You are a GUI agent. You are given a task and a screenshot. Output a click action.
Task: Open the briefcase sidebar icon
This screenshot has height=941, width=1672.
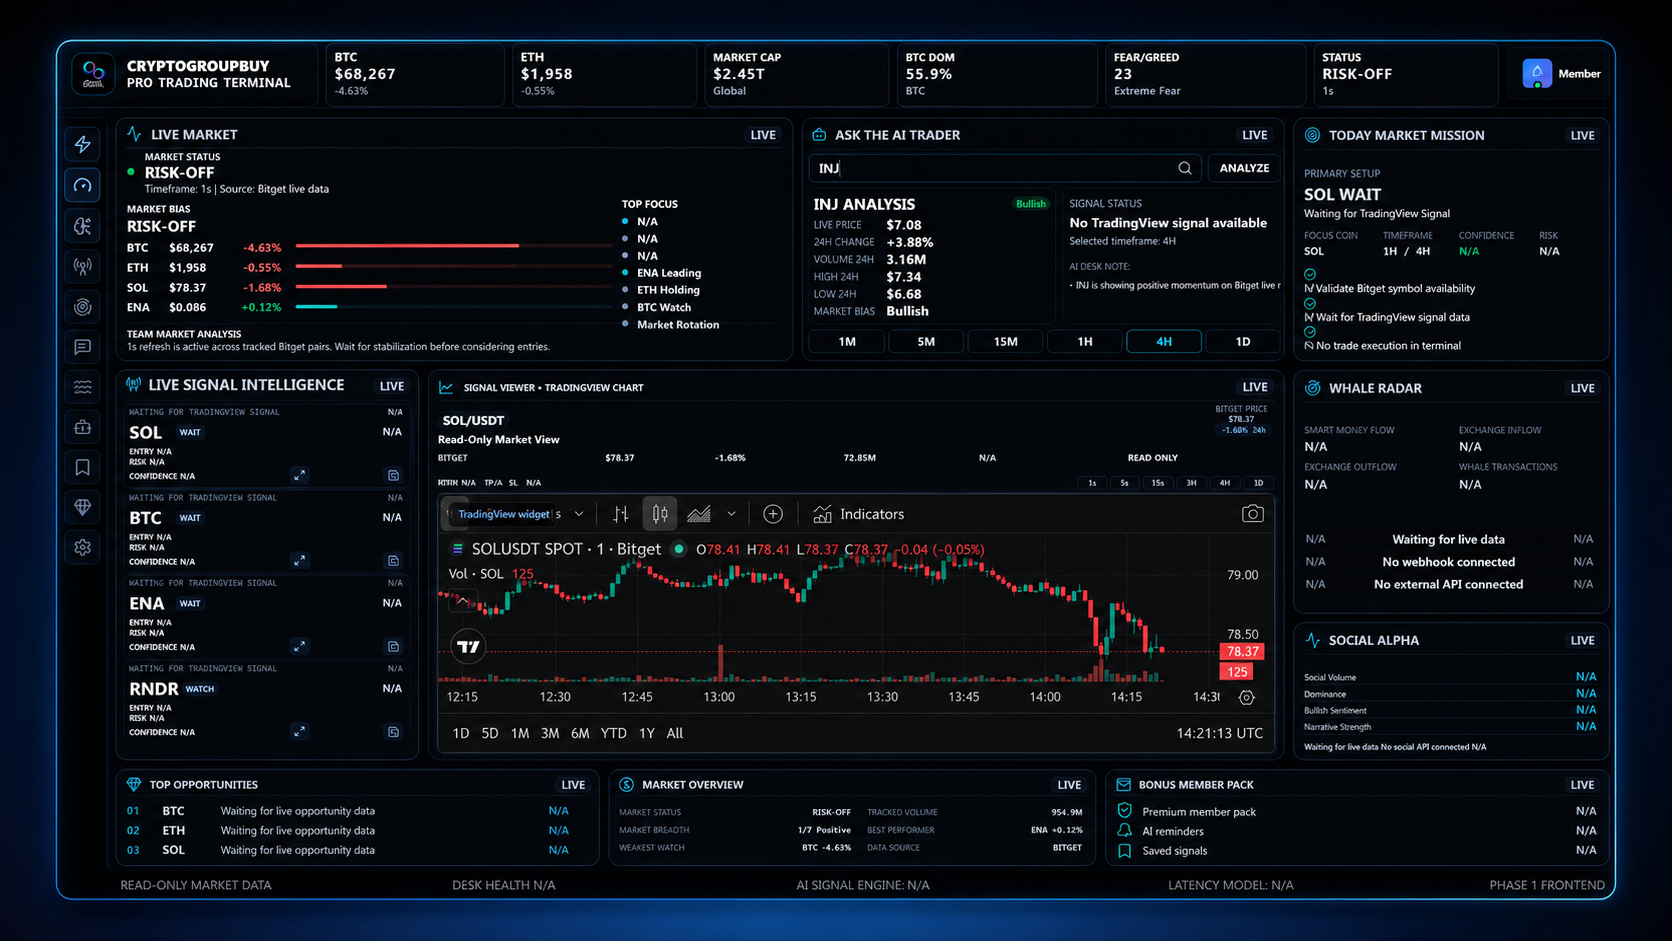[x=83, y=427]
